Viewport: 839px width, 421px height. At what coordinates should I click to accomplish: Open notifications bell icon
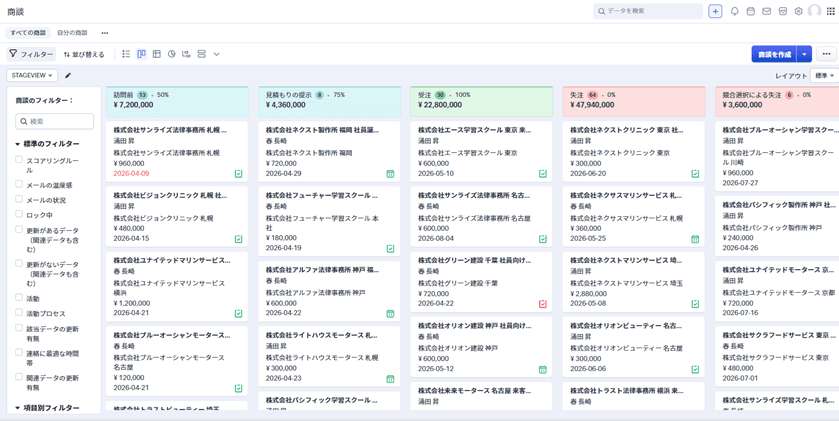point(734,12)
